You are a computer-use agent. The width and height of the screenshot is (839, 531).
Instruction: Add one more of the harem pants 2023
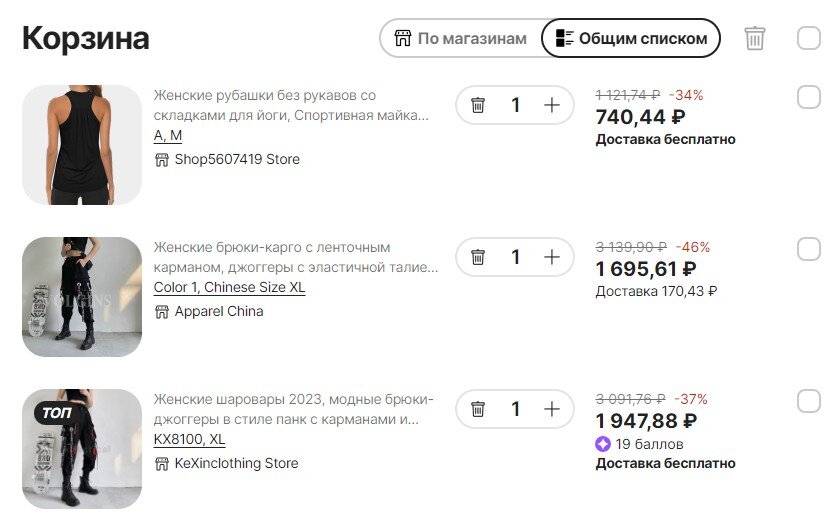coord(552,409)
